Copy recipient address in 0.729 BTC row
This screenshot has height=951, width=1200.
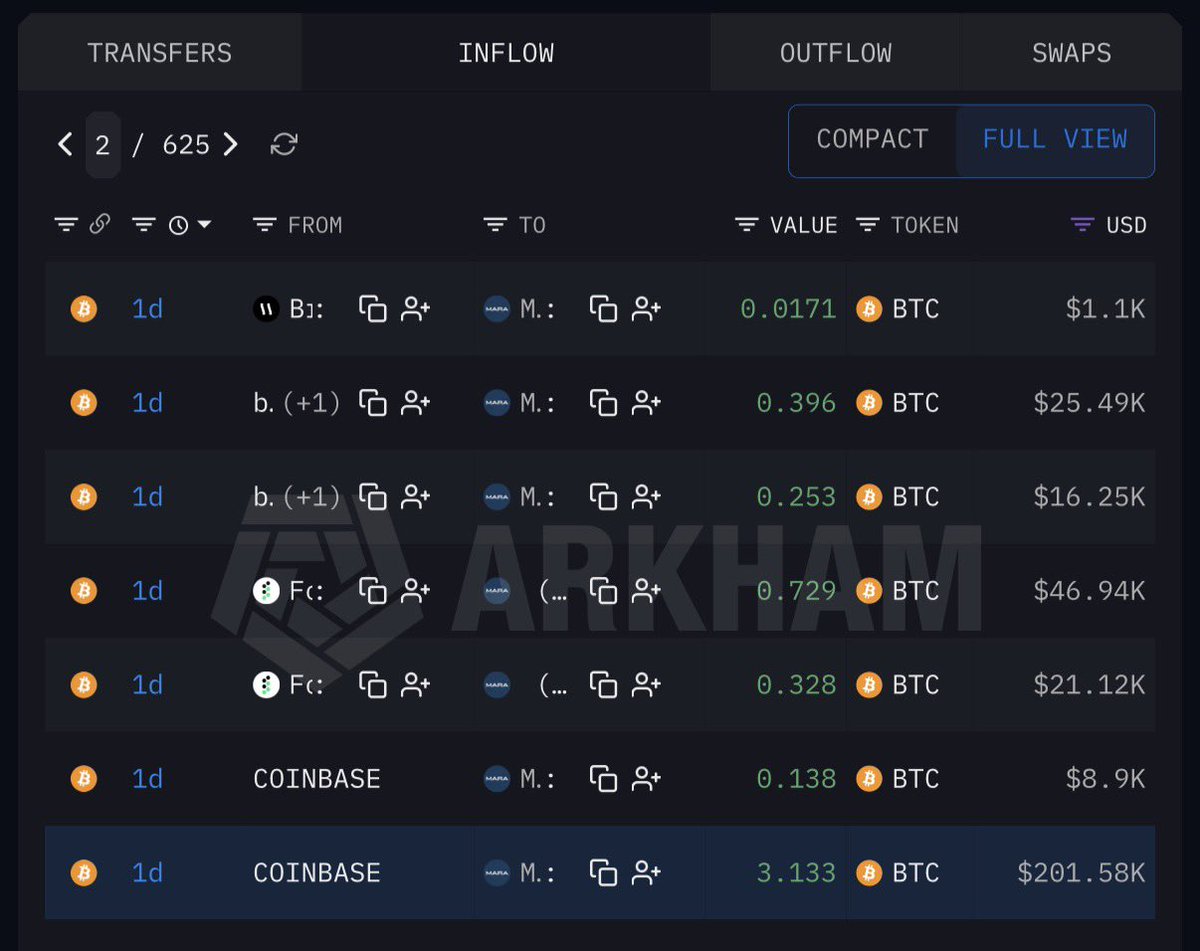coord(604,591)
